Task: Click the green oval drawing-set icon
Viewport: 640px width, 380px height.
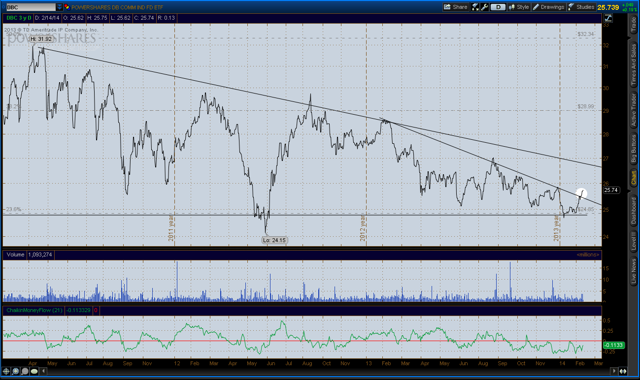Action: 34,371
